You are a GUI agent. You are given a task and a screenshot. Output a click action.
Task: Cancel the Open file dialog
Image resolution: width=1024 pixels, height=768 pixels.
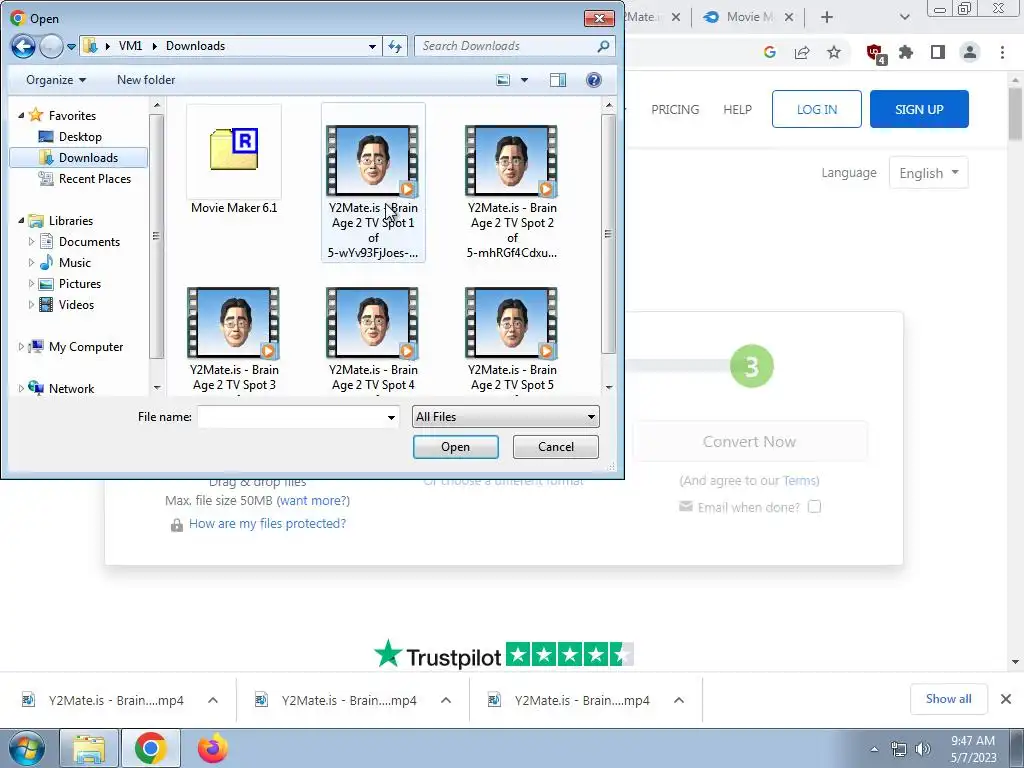[556, 447]
